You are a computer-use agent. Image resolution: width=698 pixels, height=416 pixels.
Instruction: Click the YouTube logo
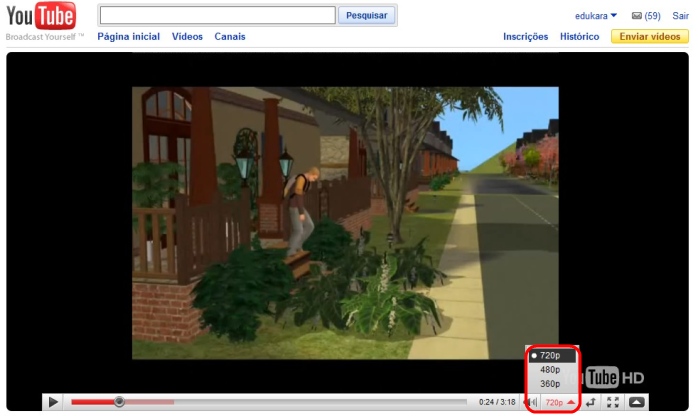(41, 16)
